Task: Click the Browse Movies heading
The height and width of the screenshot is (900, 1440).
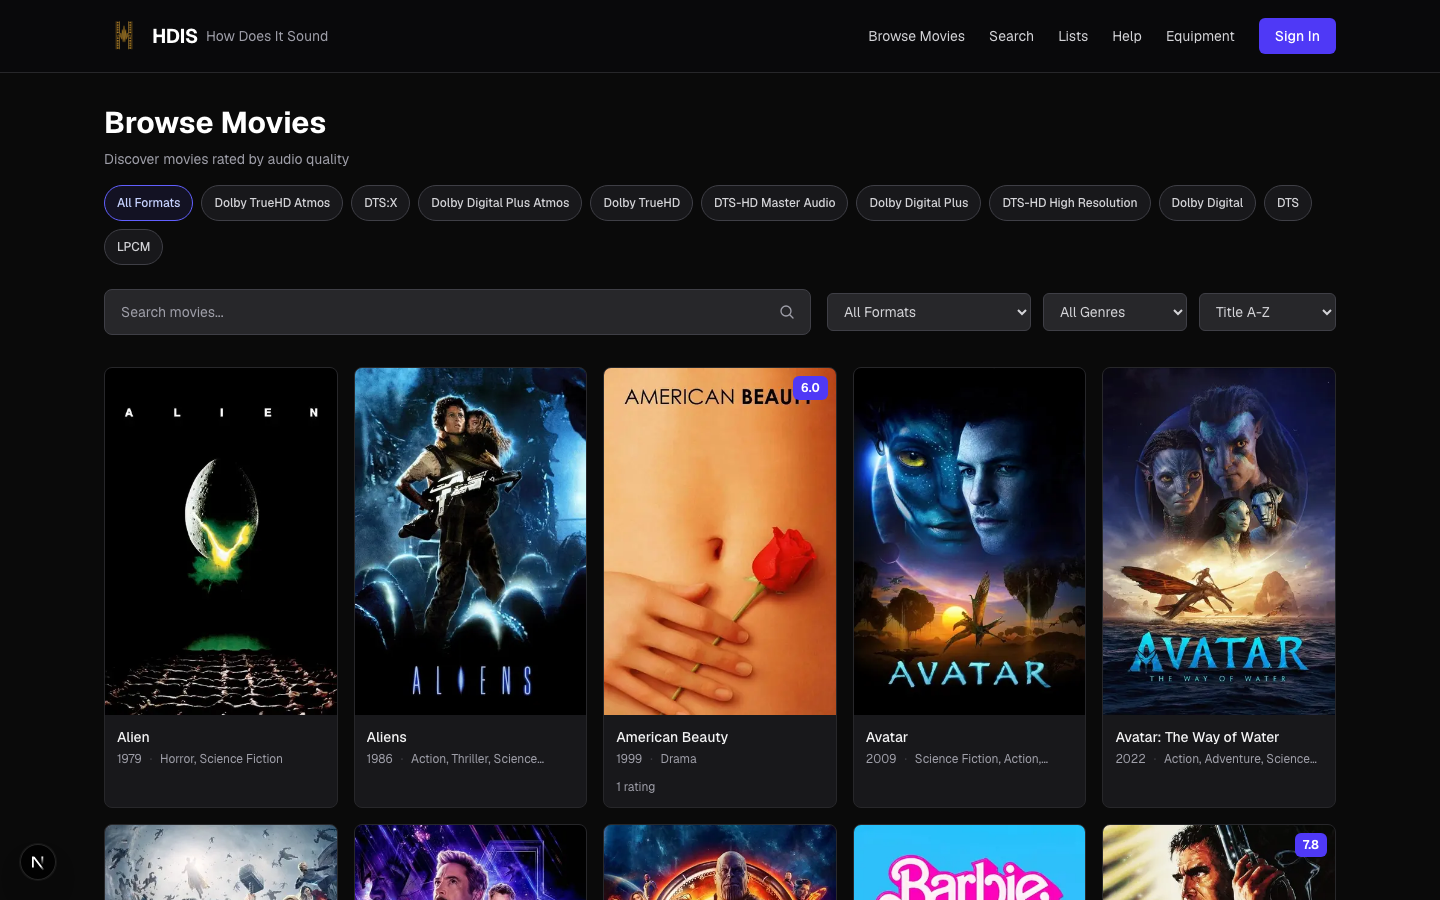Action: [x=215, y=123]
